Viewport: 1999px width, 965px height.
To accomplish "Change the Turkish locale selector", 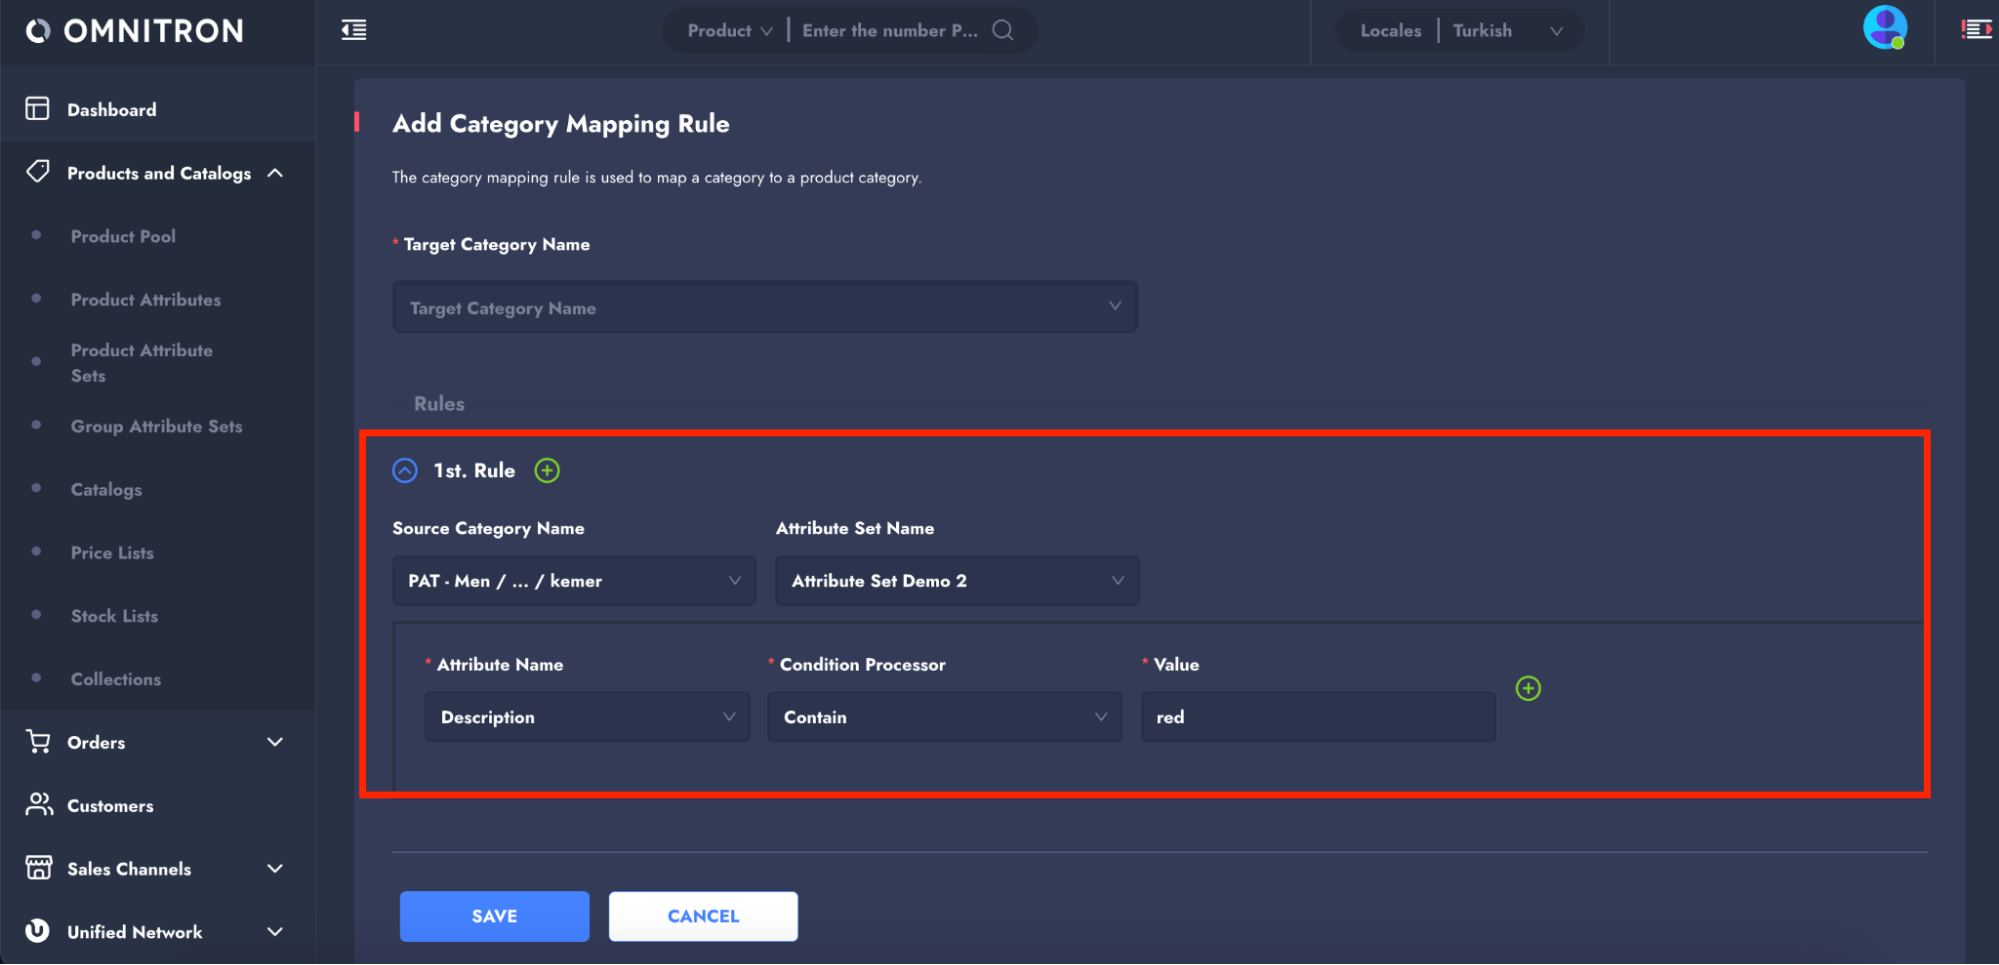I will [x=1506, y=30].
